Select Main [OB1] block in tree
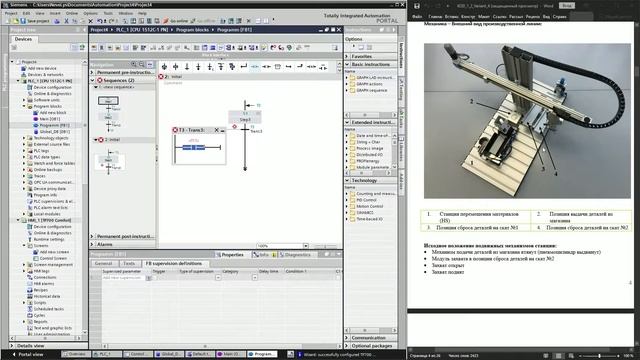 [49, 119]
